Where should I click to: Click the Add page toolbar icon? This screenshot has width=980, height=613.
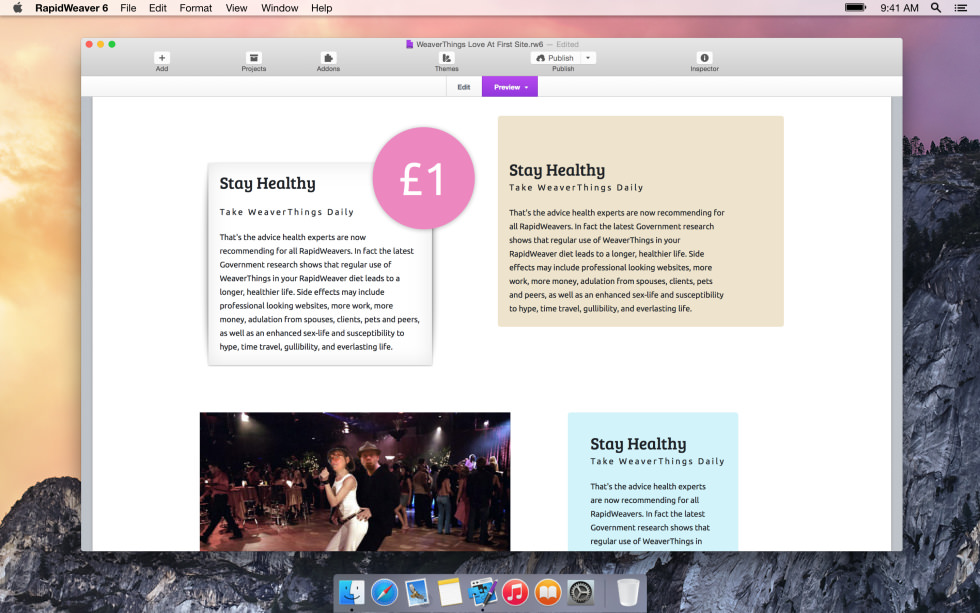[x=162, y=58]
